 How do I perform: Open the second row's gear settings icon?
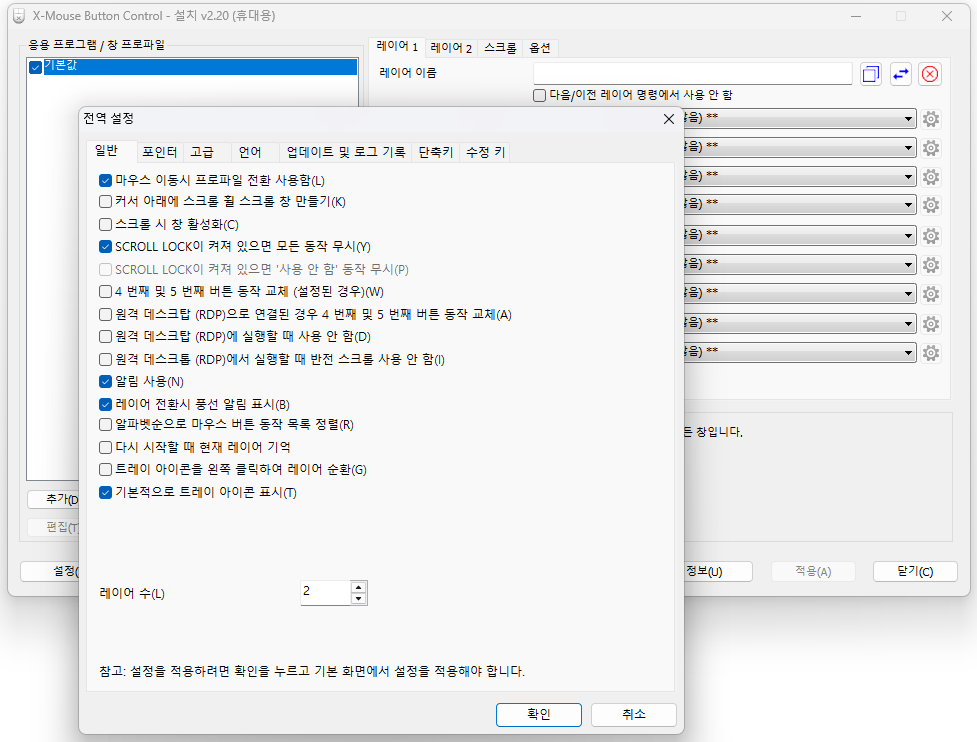tap(931, 148)
